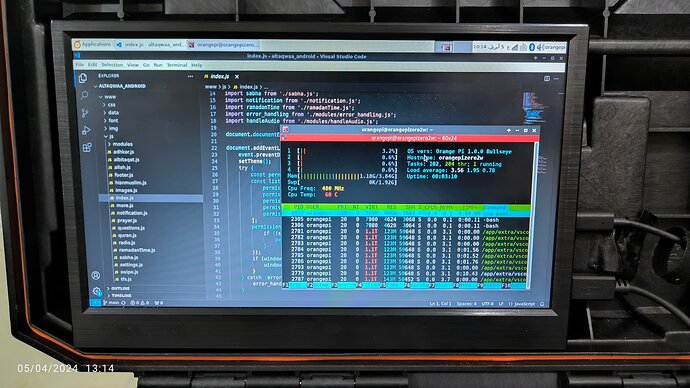This screenshot has height=388, width=690.
Task: Open hisnmuslim.js in the explorer
Action: 129,183
